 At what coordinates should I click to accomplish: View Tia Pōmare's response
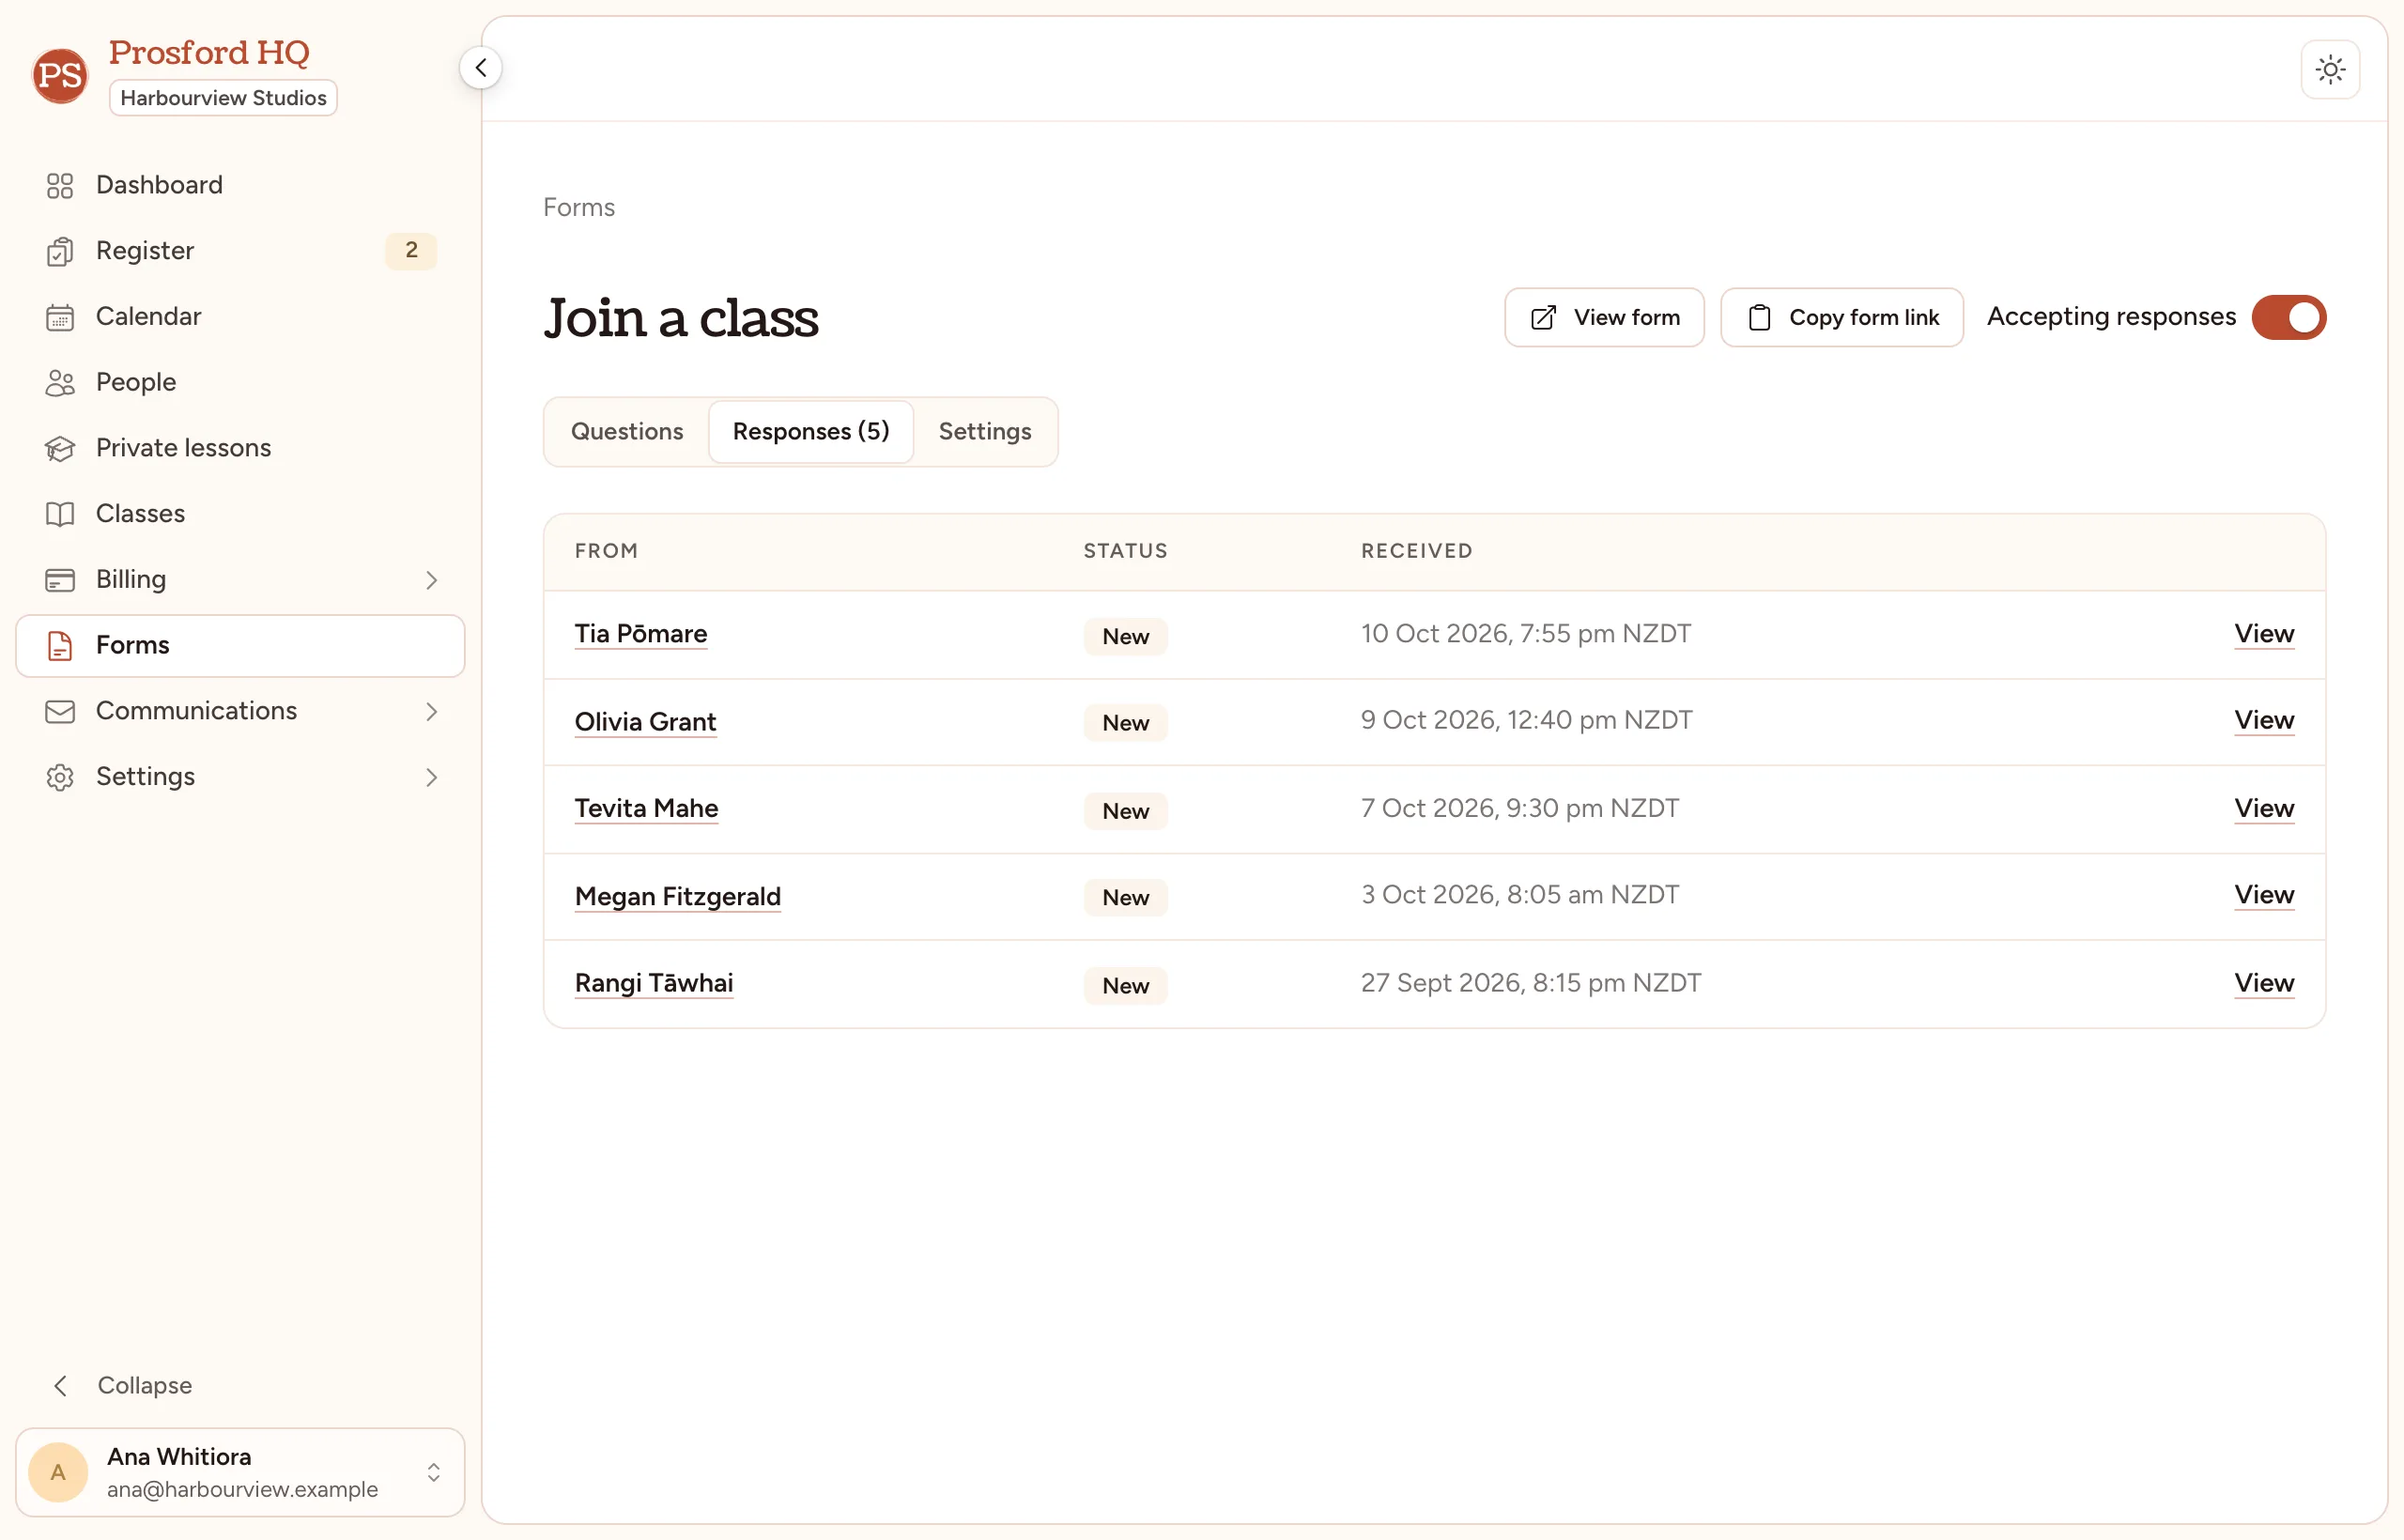coord(2264,634)
